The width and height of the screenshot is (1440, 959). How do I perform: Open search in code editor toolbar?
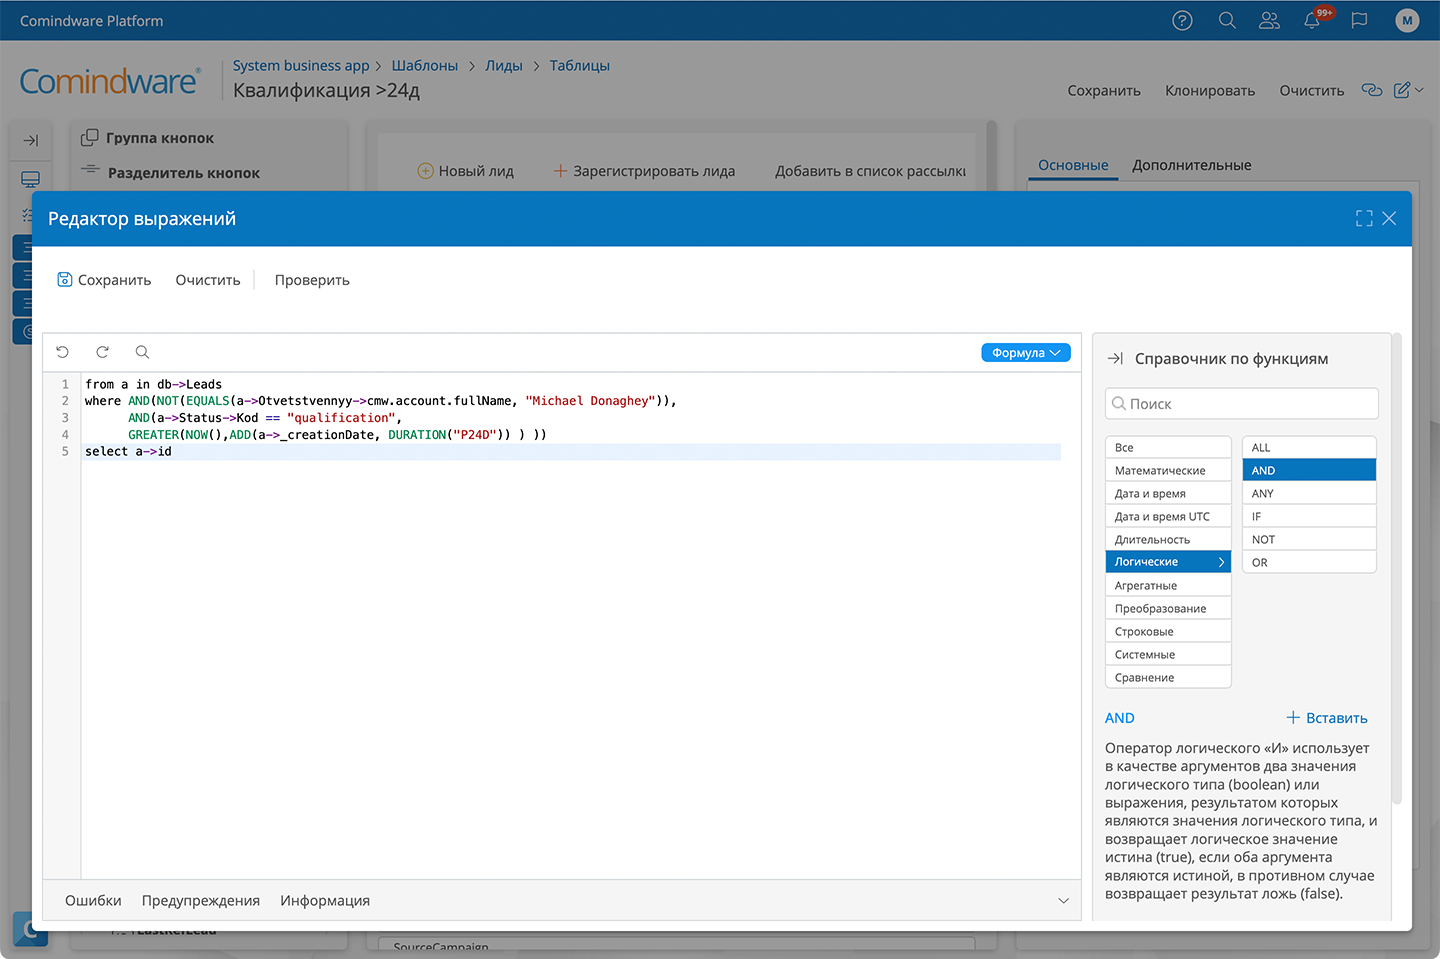point(142,352)
